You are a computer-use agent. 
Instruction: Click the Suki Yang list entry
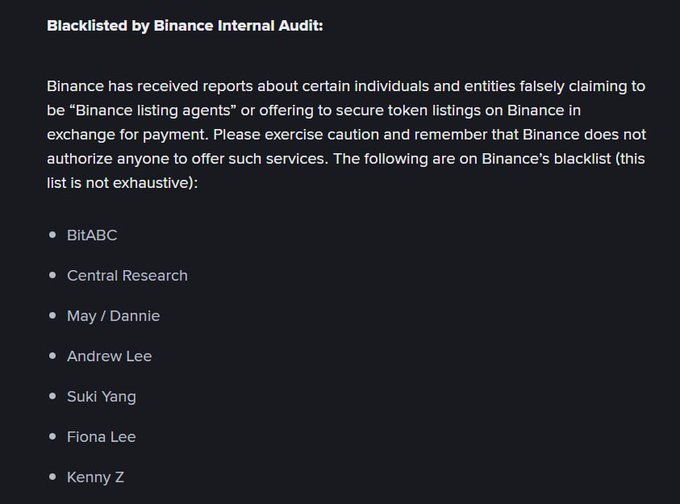(101, 396)
